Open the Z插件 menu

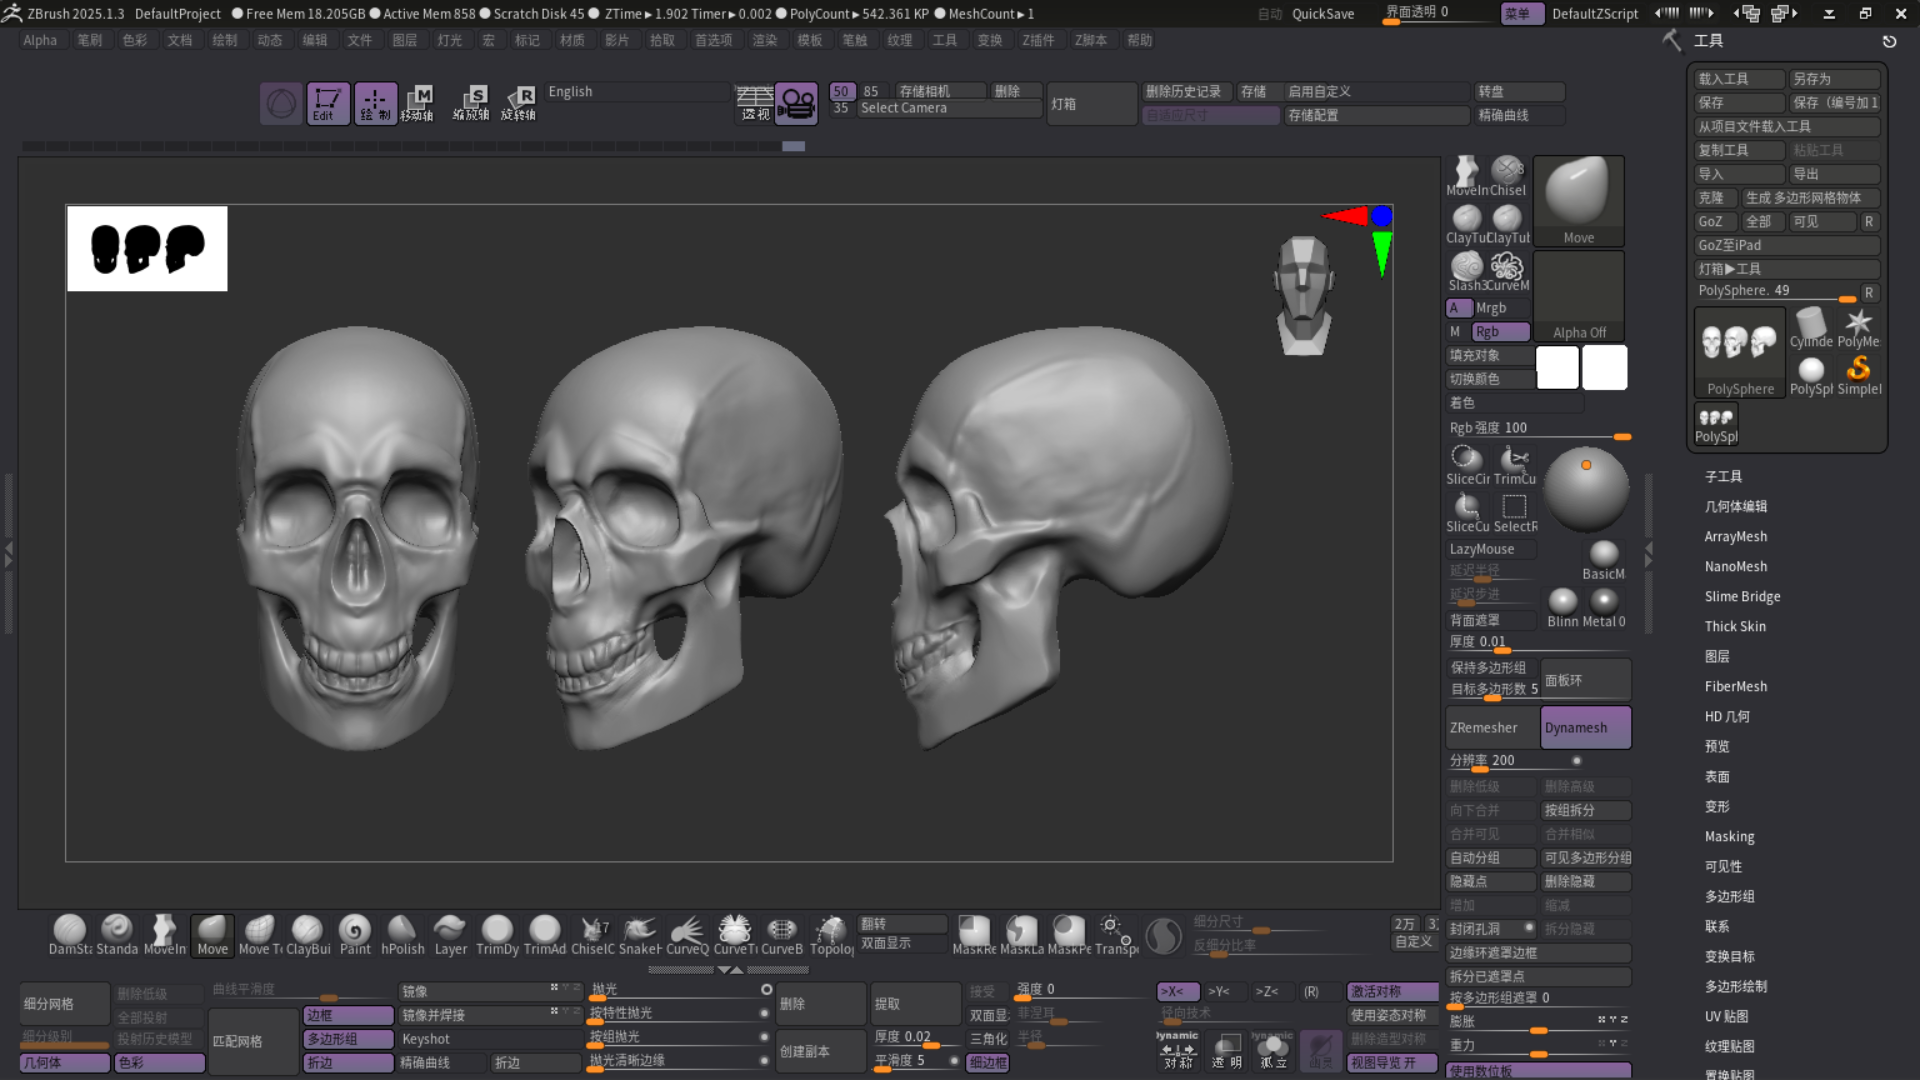(x=1038, y=40)
